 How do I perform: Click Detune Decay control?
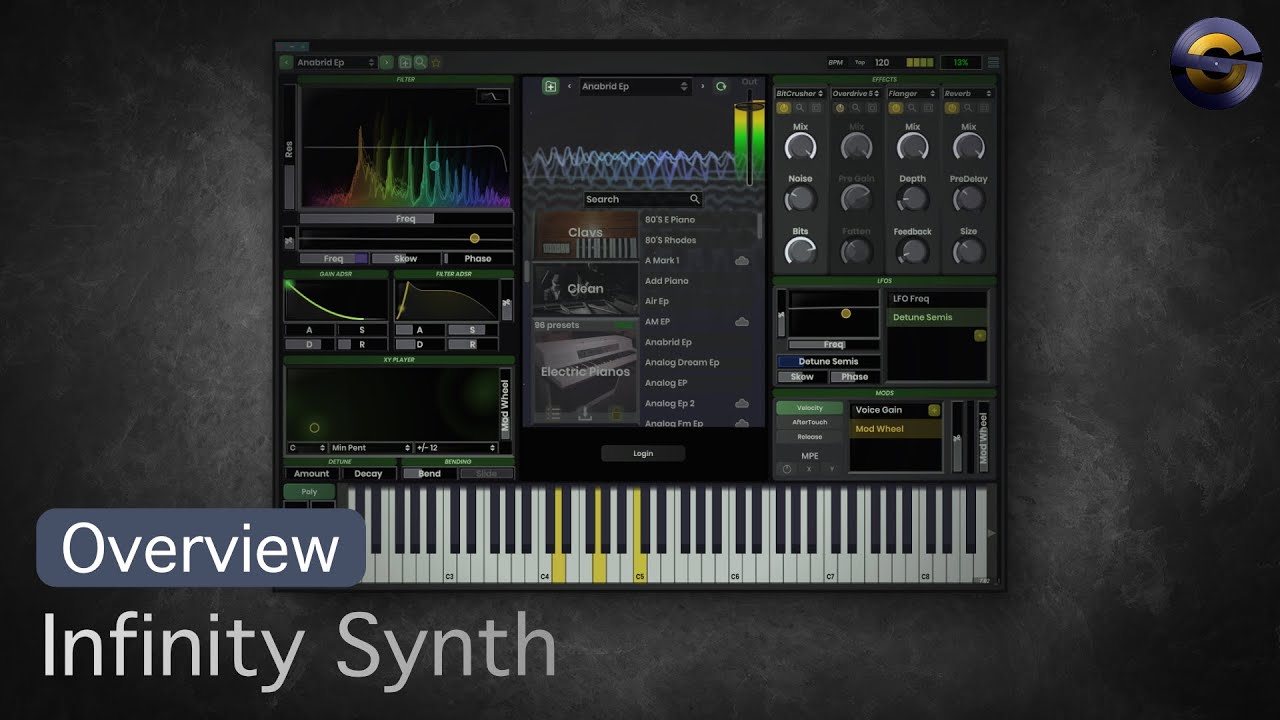pos(368,474)
